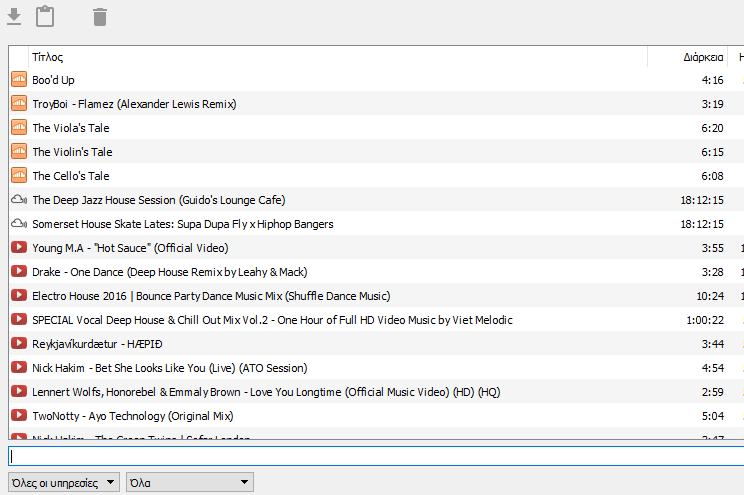Click Mixcloud icon beside Somerset House Skate Lates

pos(19,223)
